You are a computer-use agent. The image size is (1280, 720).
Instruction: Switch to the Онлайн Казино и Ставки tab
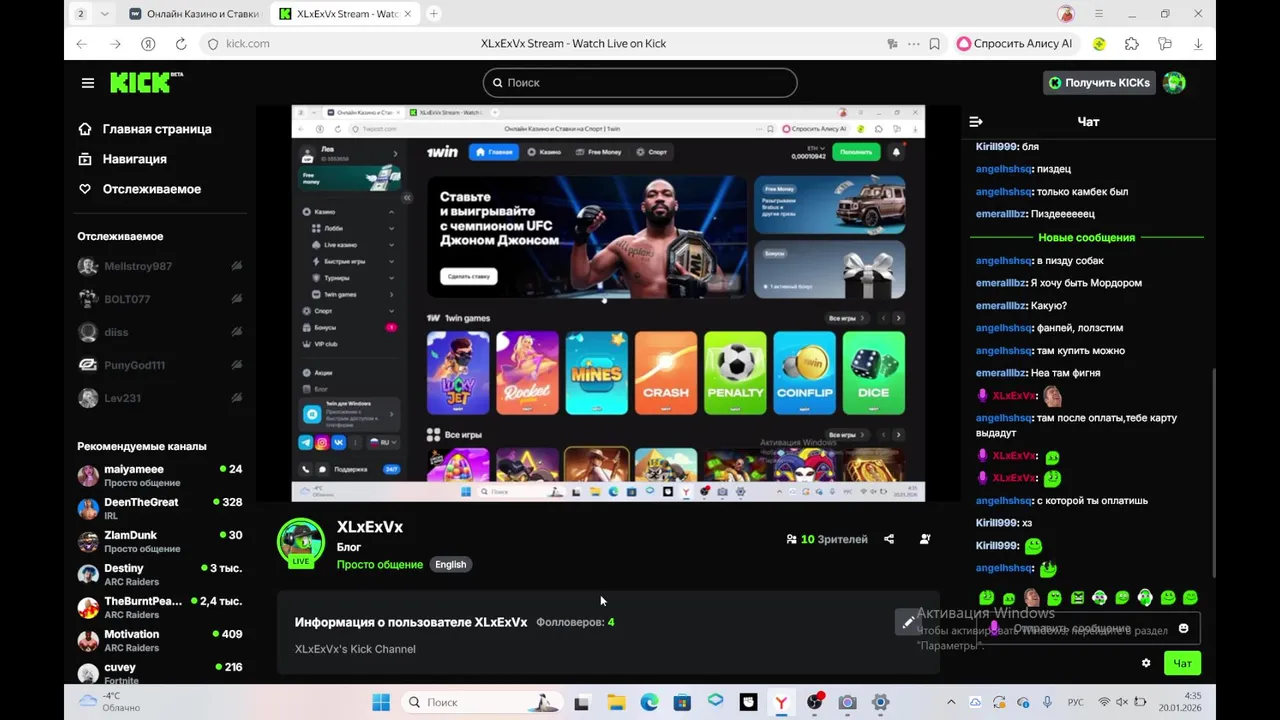[195, 14]
